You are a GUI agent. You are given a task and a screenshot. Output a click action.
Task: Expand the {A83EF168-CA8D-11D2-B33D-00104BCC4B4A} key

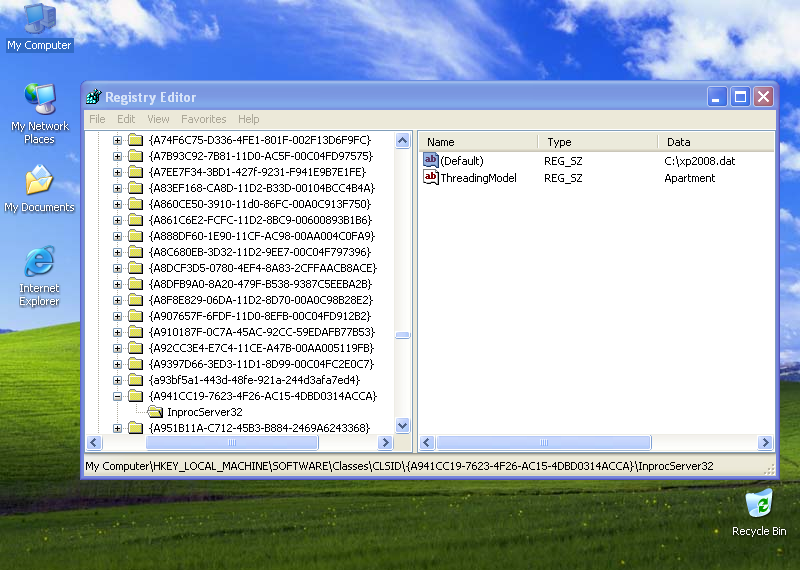(x=117, y=188)
